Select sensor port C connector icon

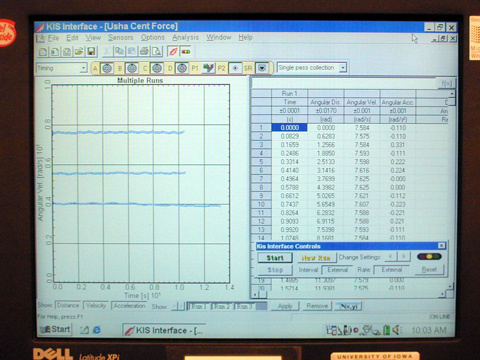coord(157,68)
